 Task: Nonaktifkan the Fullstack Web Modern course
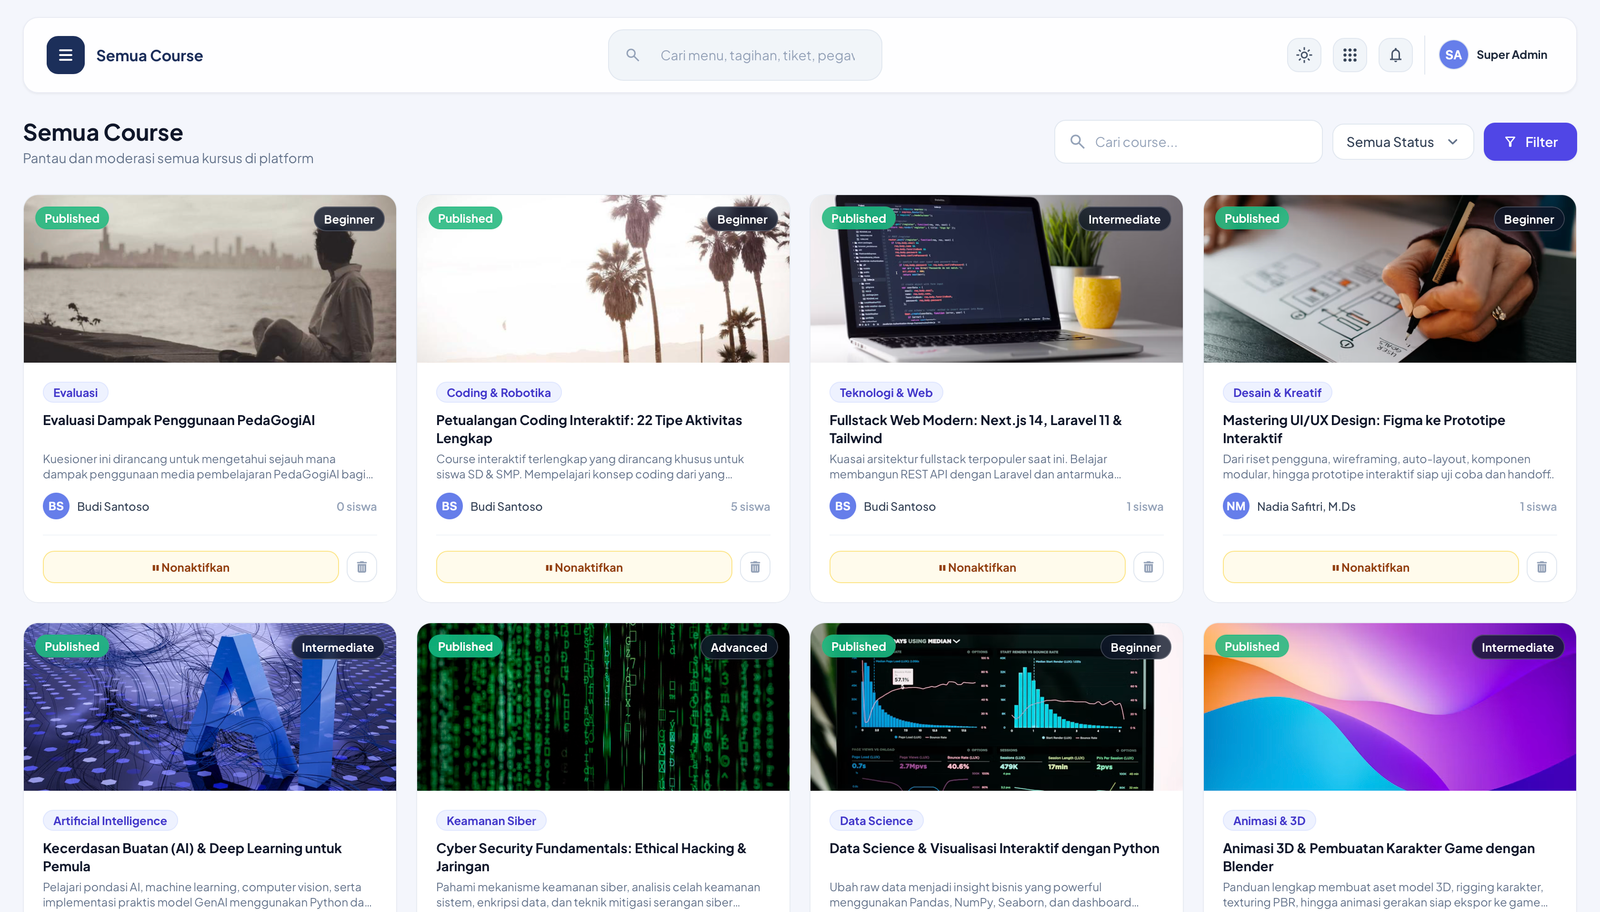(977, 567)
